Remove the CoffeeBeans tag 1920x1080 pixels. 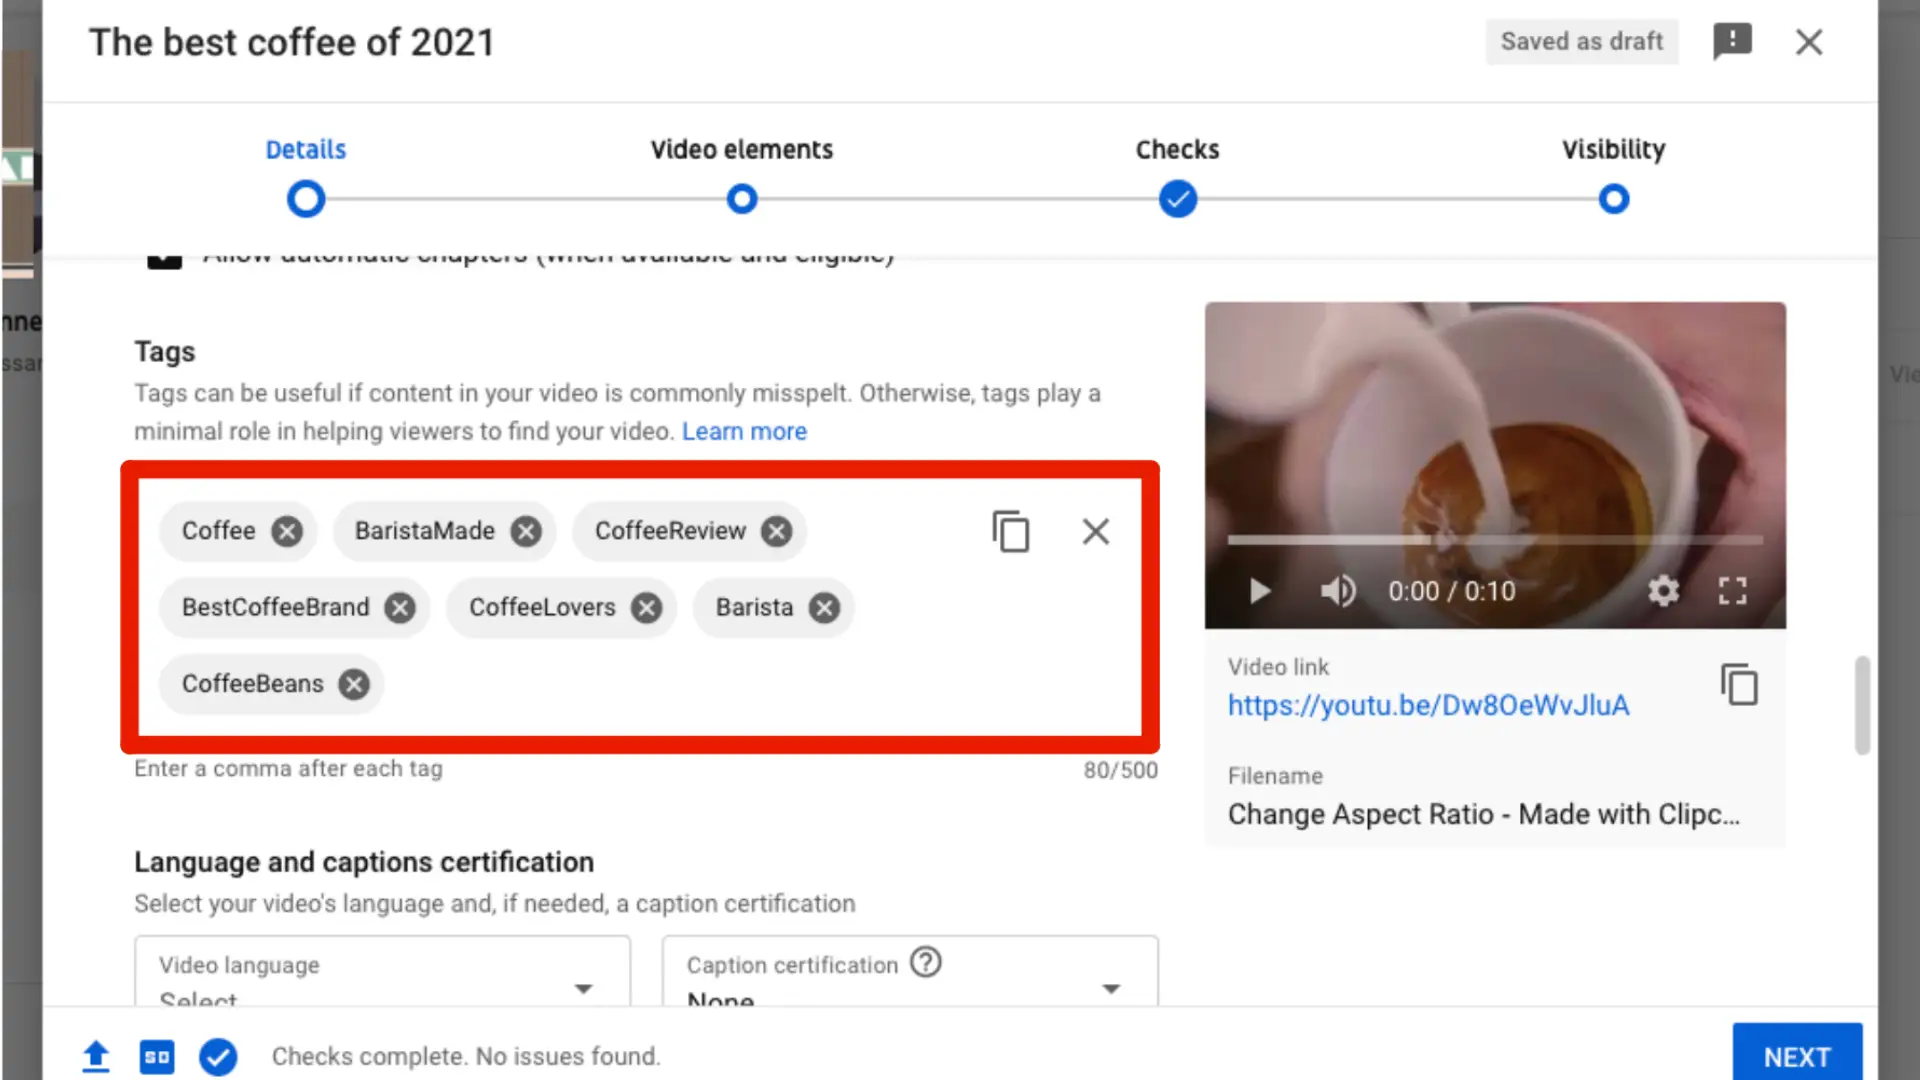(355, 683)
